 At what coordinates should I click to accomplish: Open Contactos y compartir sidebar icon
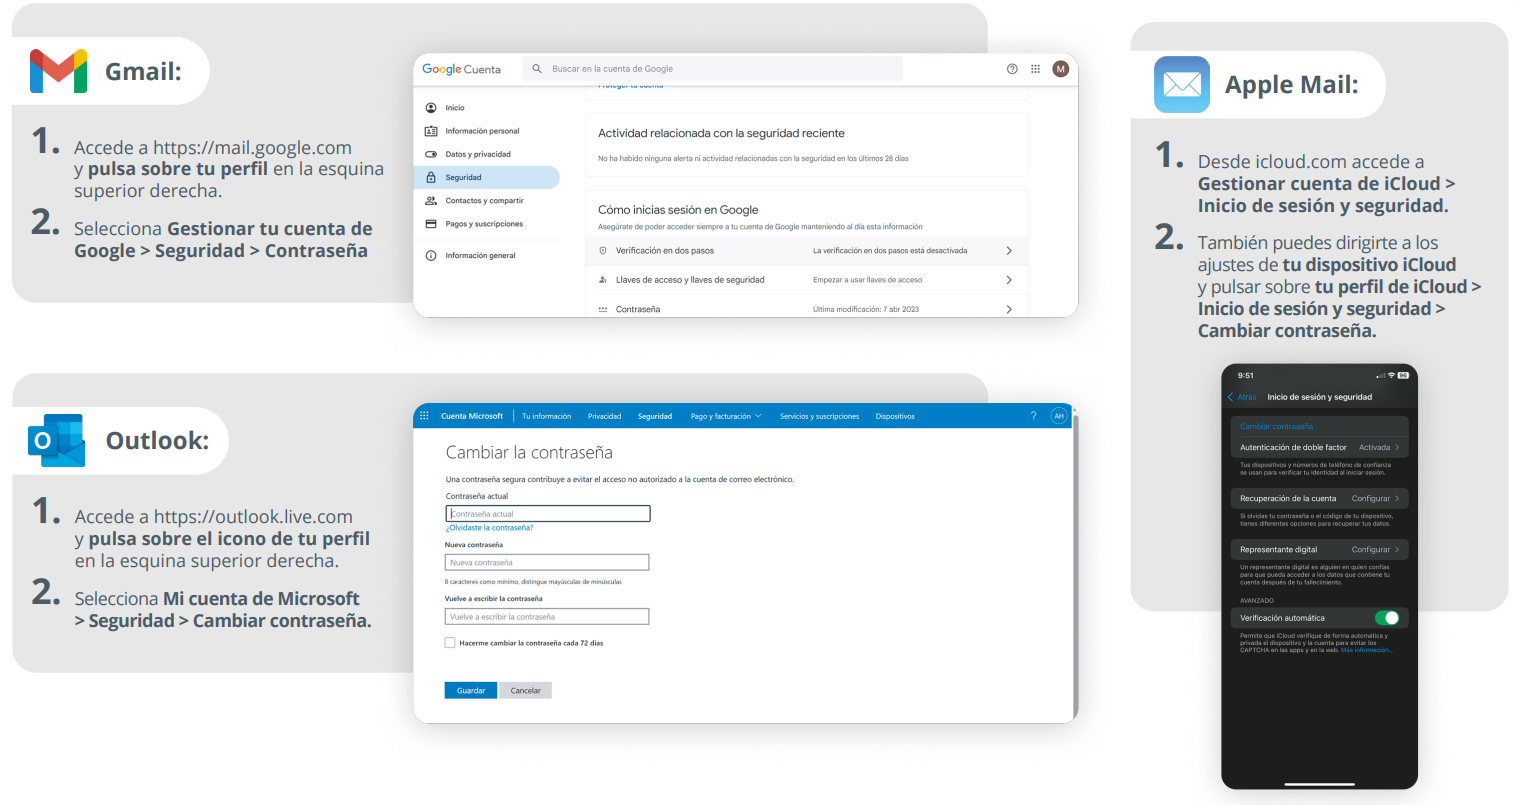(431, 201)
